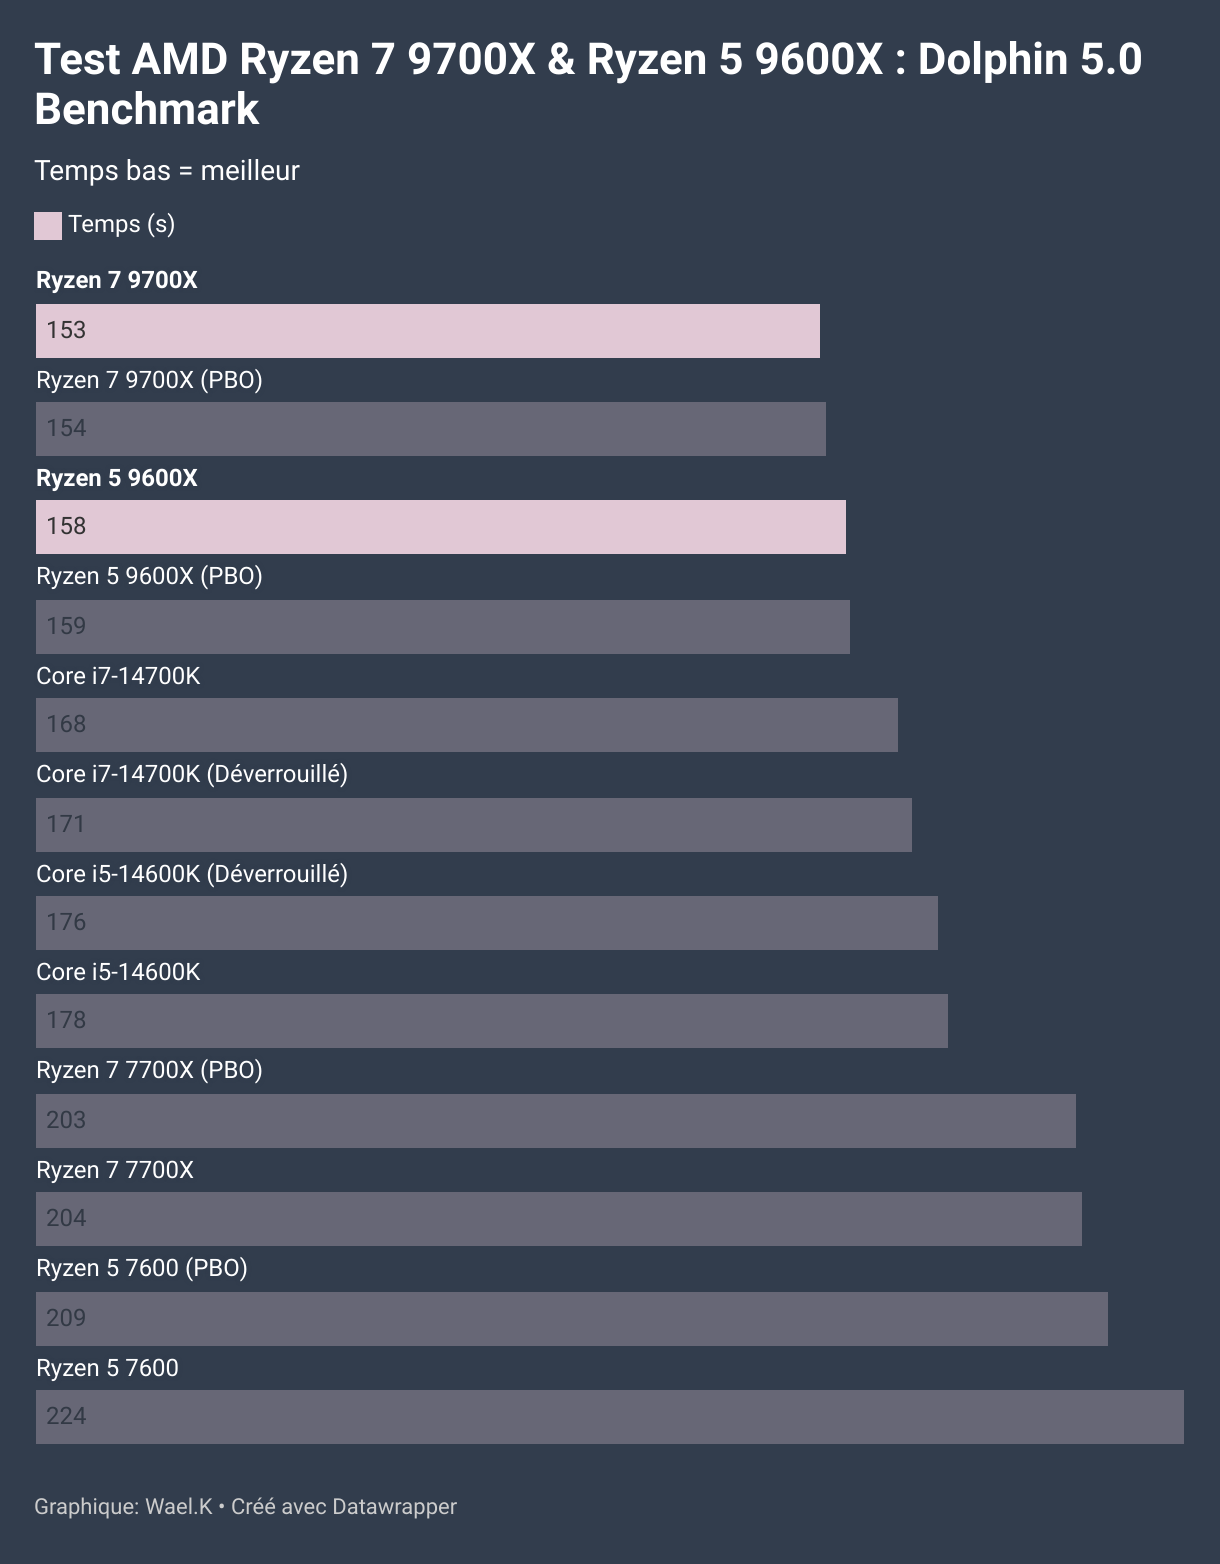Click the pink Temps (s) legend swatch
The height and width of the screenshot is (1564, 1220).
tap(48, 226)
